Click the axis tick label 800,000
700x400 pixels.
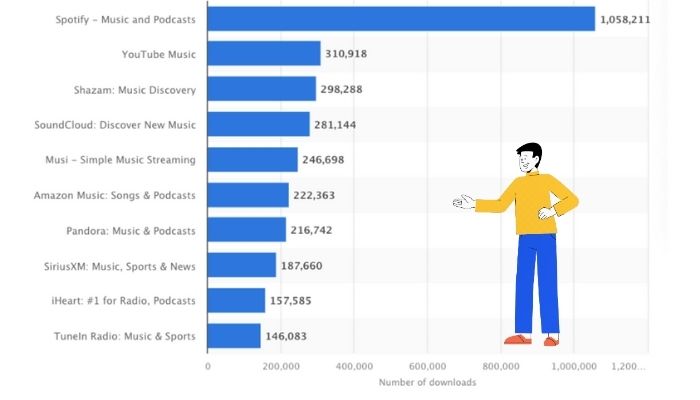point(501,367)
